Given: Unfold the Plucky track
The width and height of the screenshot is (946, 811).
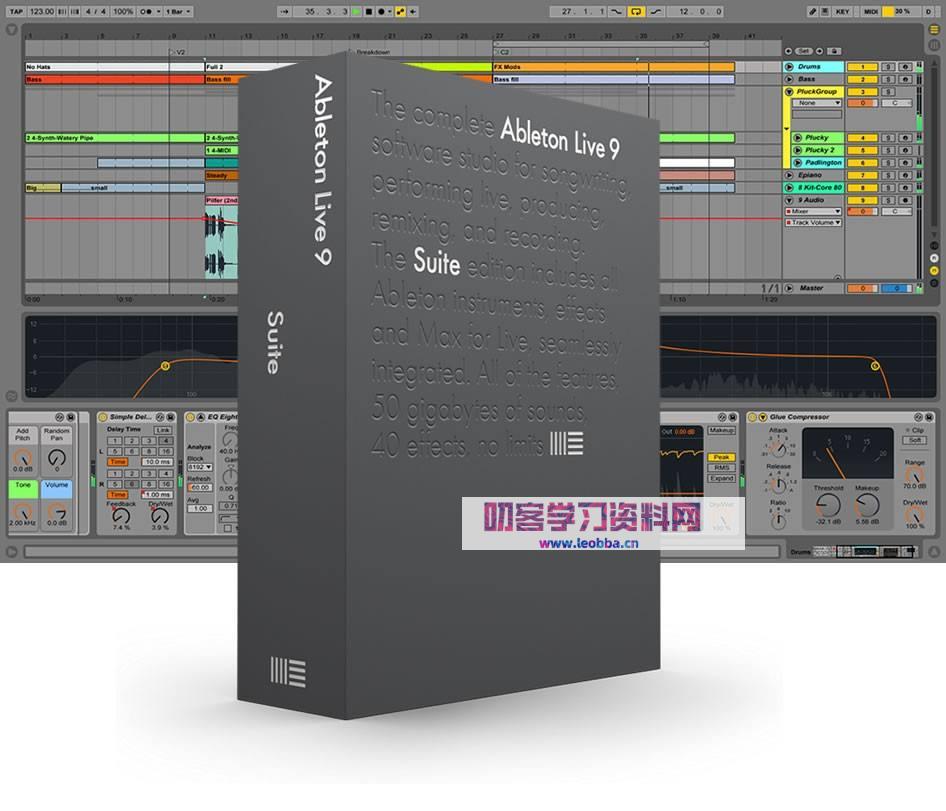Looking at the screenshot, I should pos(798,138).
